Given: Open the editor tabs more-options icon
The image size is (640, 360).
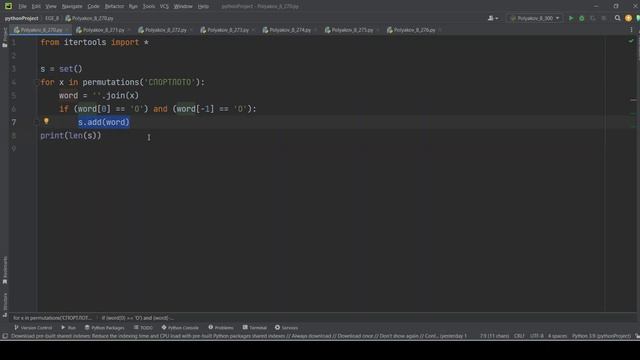Looking at the screenshot, I should [x=631, y=30].
